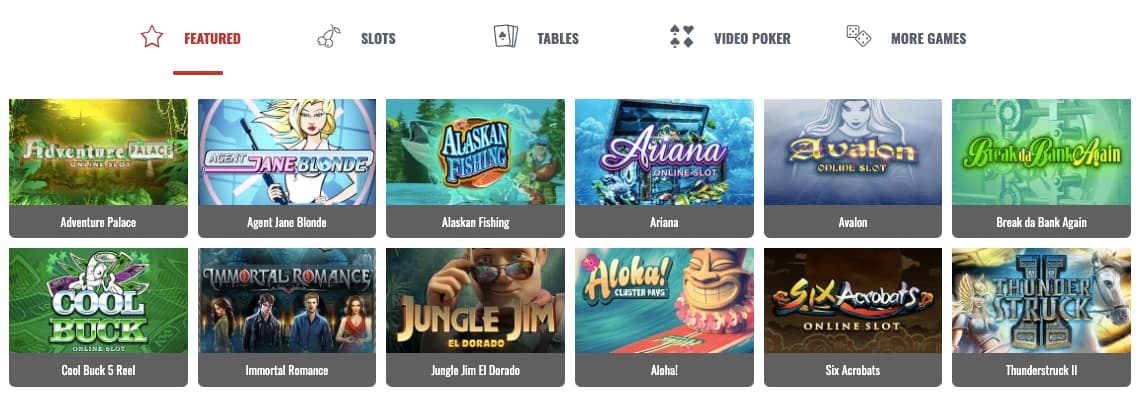Open the More Games tab

click(x=928, y=39)
